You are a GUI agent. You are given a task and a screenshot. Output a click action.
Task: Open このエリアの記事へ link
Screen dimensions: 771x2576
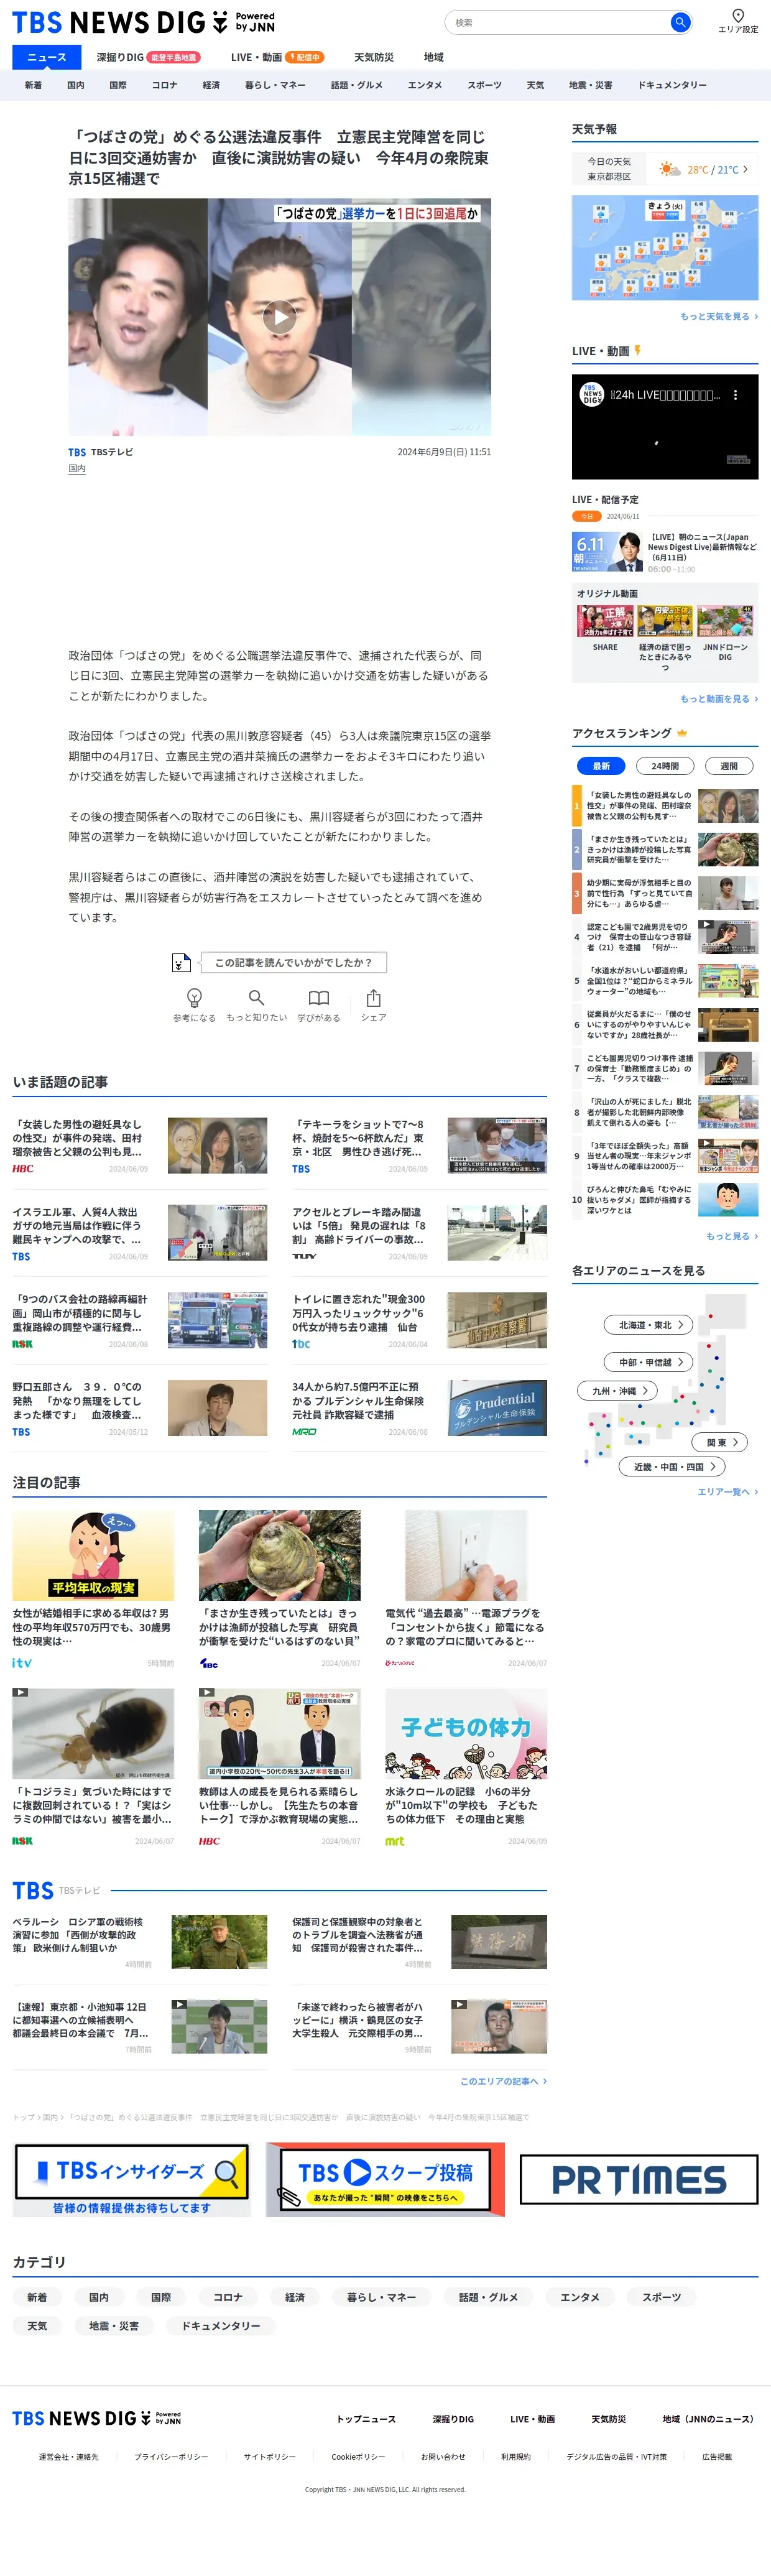click(x=503, y=2081)
